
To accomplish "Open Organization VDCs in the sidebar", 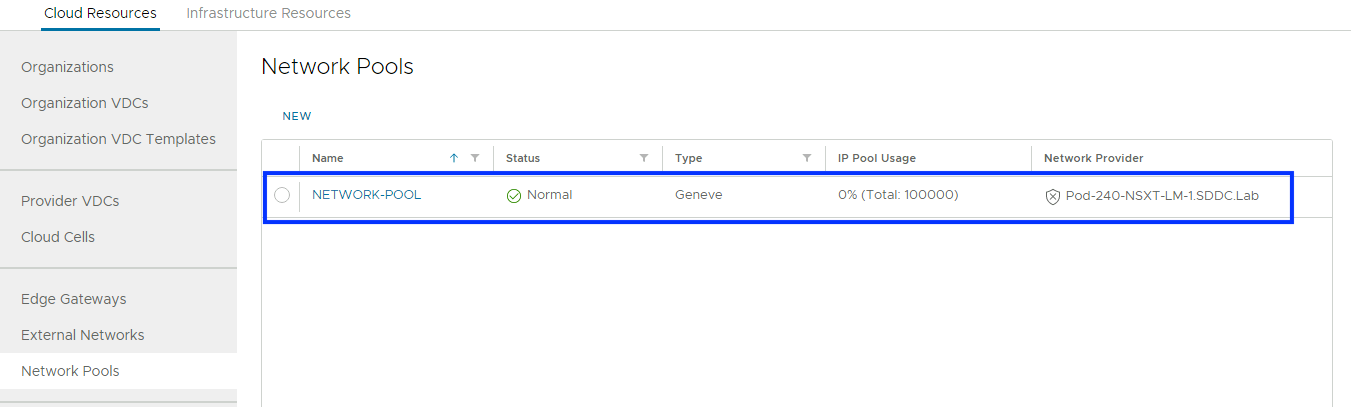I will [x=84, y=103].
